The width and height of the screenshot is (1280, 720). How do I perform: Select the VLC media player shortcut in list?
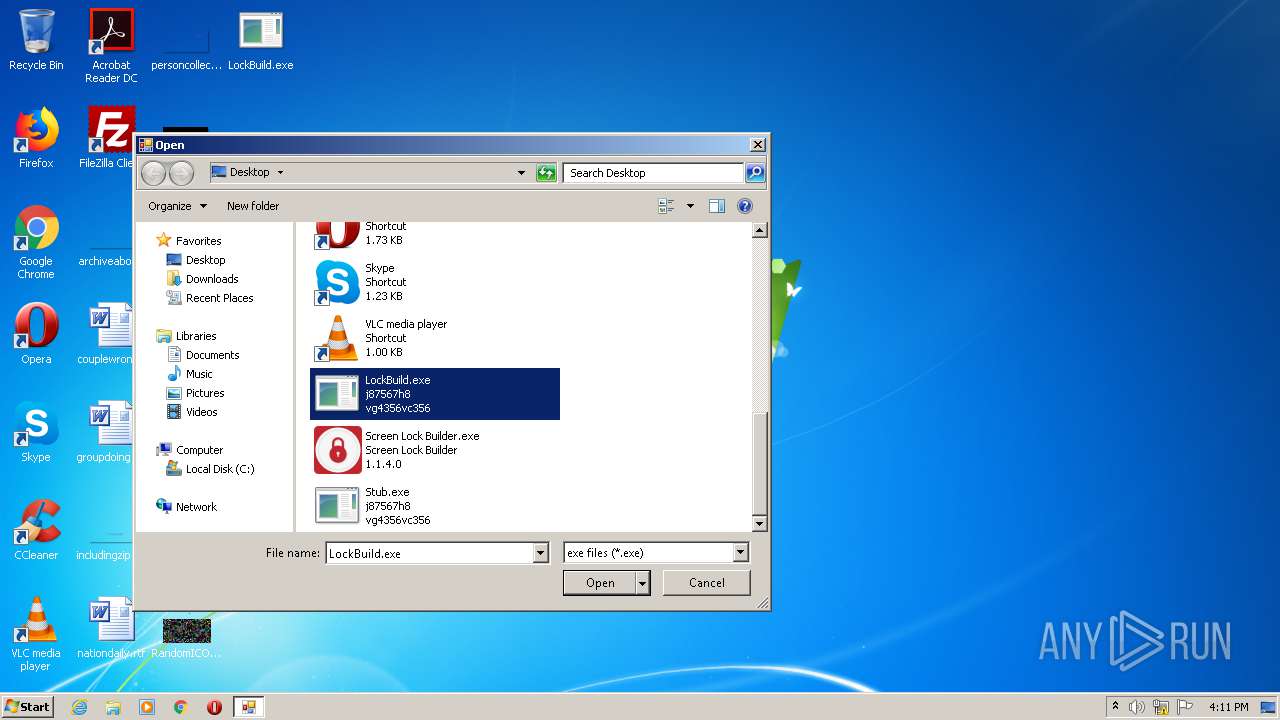coord(435,338)
